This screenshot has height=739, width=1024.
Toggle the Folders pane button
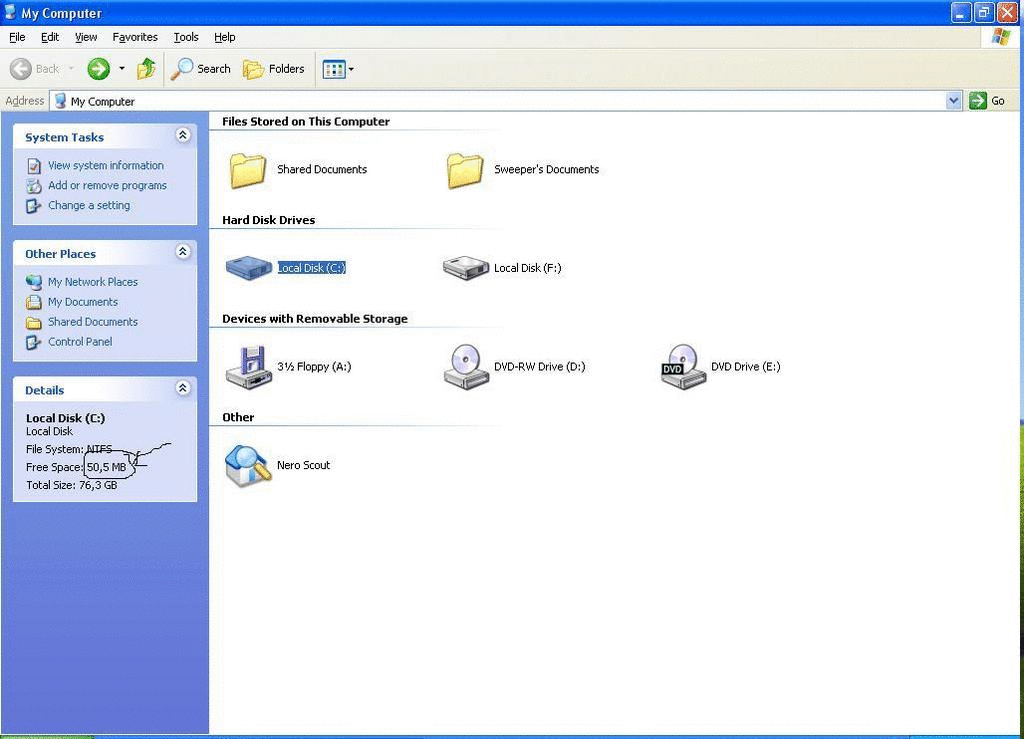274,69
